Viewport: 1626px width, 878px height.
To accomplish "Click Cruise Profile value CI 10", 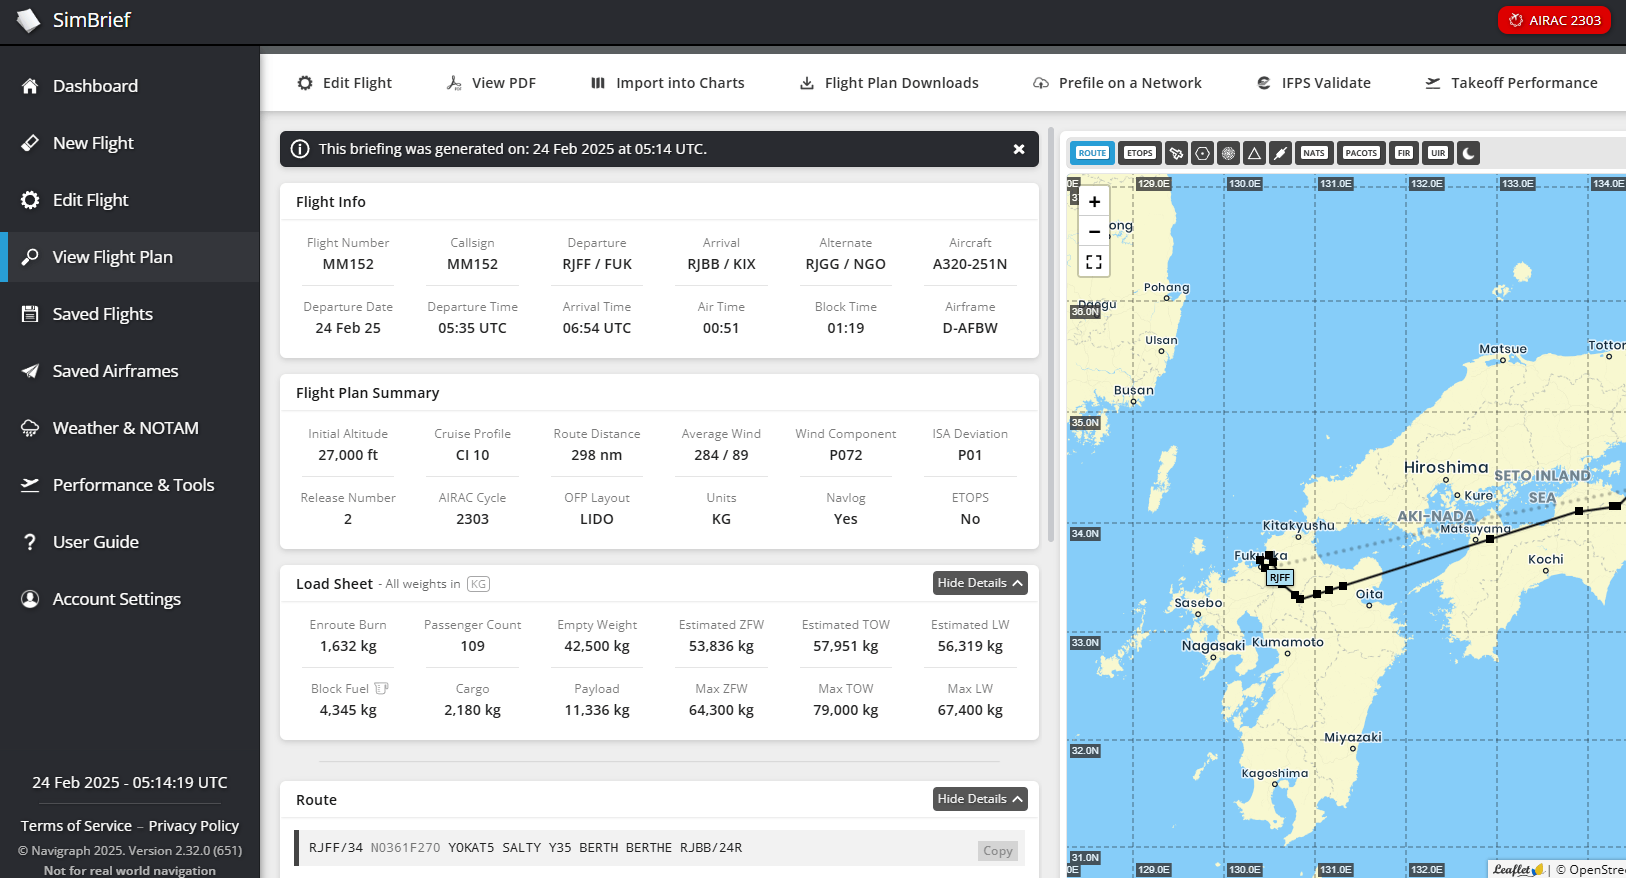I will [473, 455].
